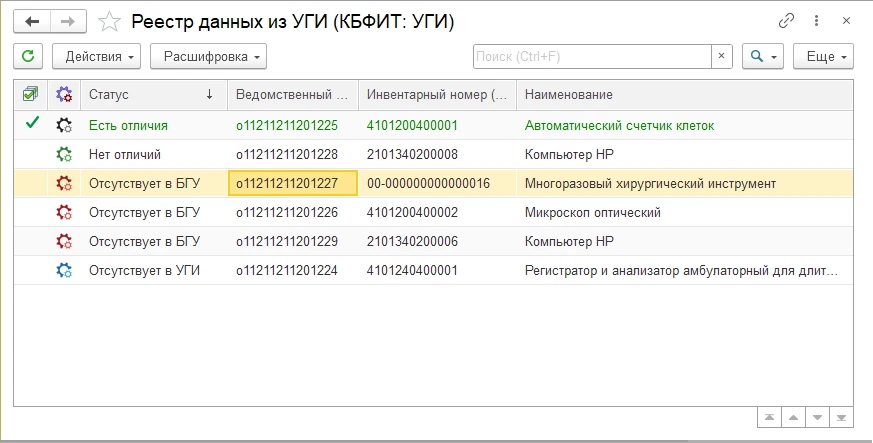This screenshot has height=443, width=873.
Task: Clear the search field with the x
Action: [722, 56]
